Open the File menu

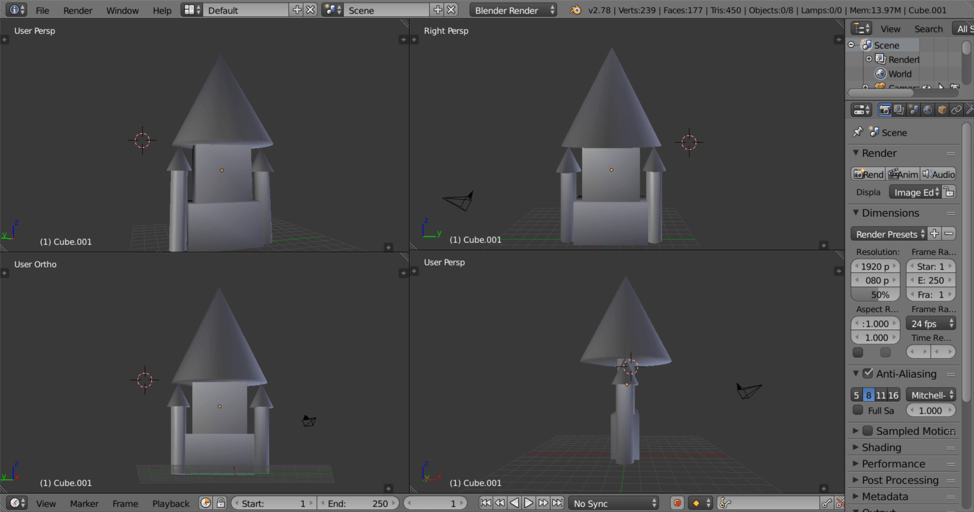point(42,11)
